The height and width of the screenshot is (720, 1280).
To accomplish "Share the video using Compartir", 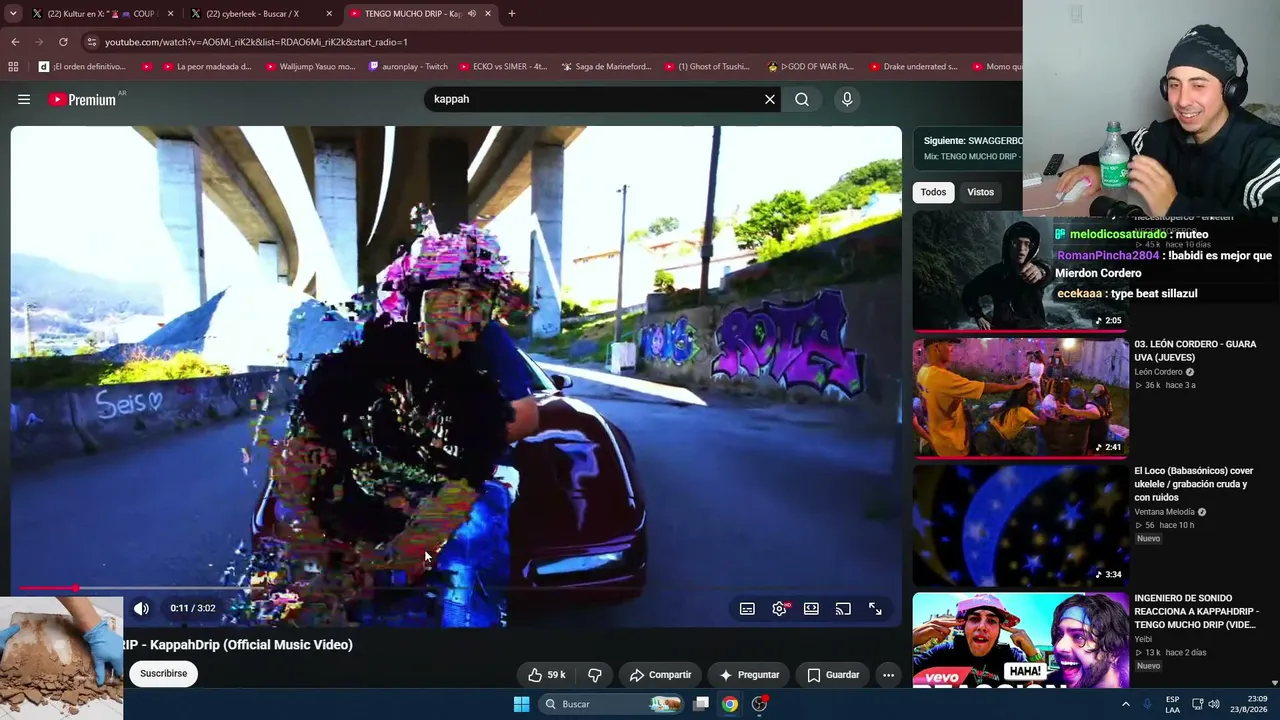I will 660,675.
